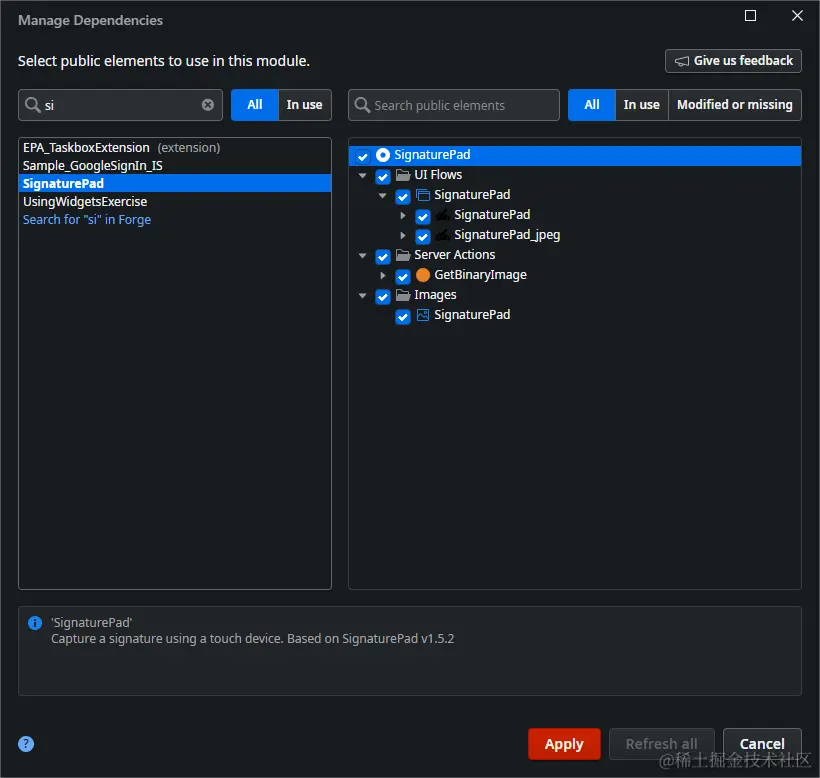820x778 pixels.
Task: Show only In use public elements
Action: 641,105
